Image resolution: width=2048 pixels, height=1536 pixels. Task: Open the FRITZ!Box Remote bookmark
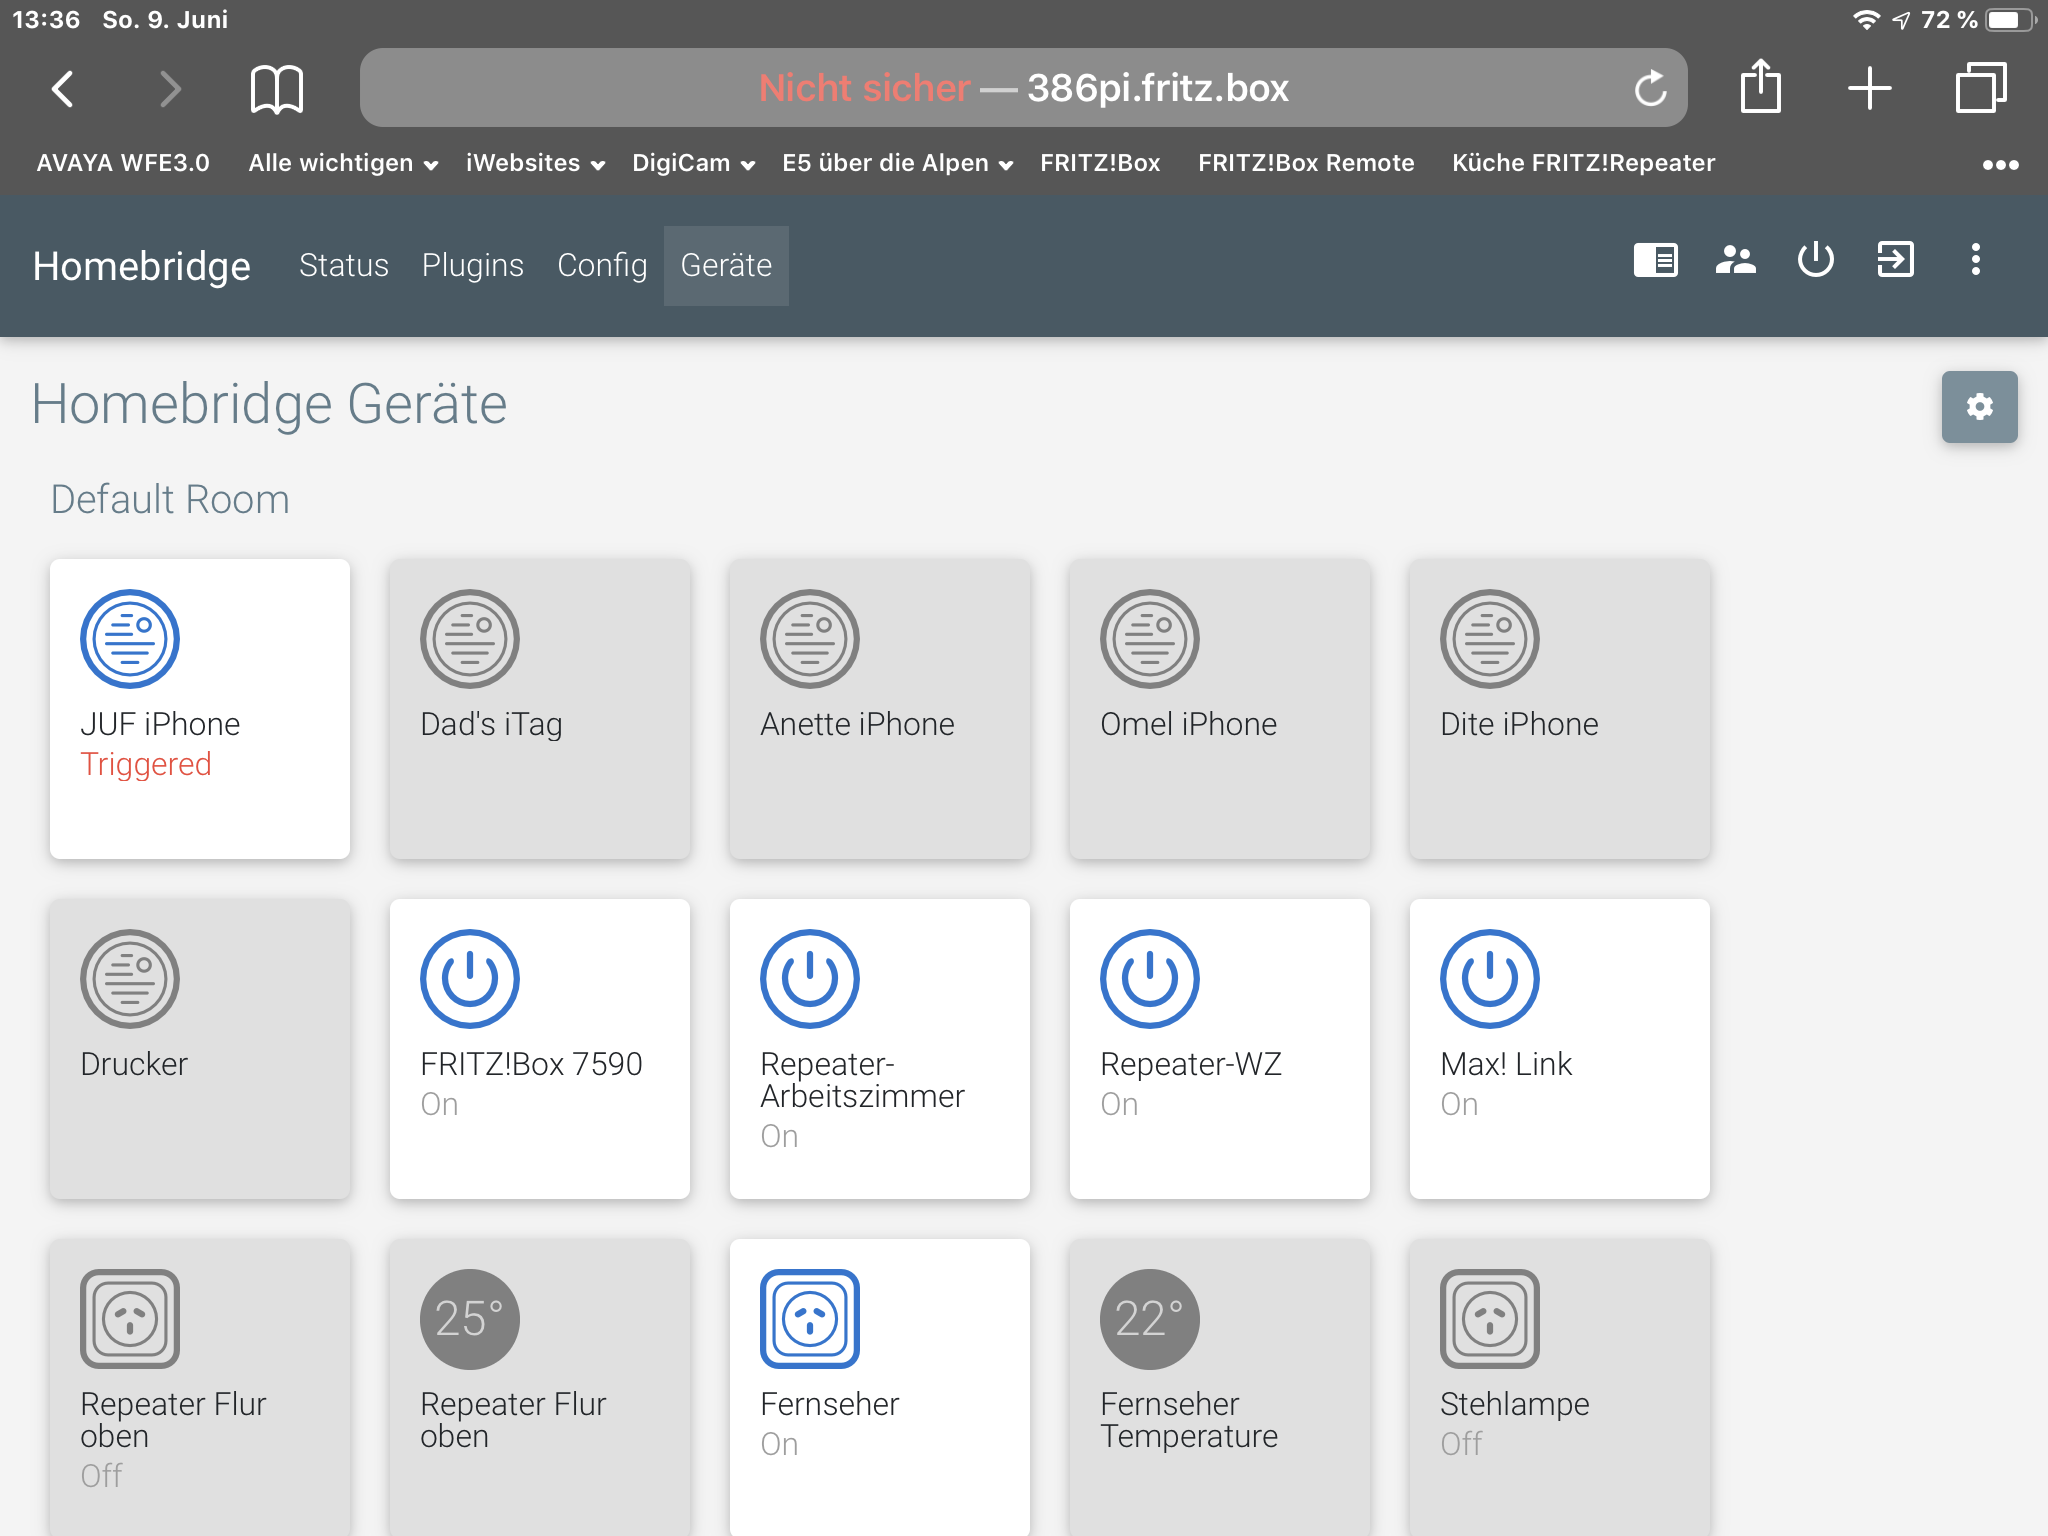click(1305, 163)
